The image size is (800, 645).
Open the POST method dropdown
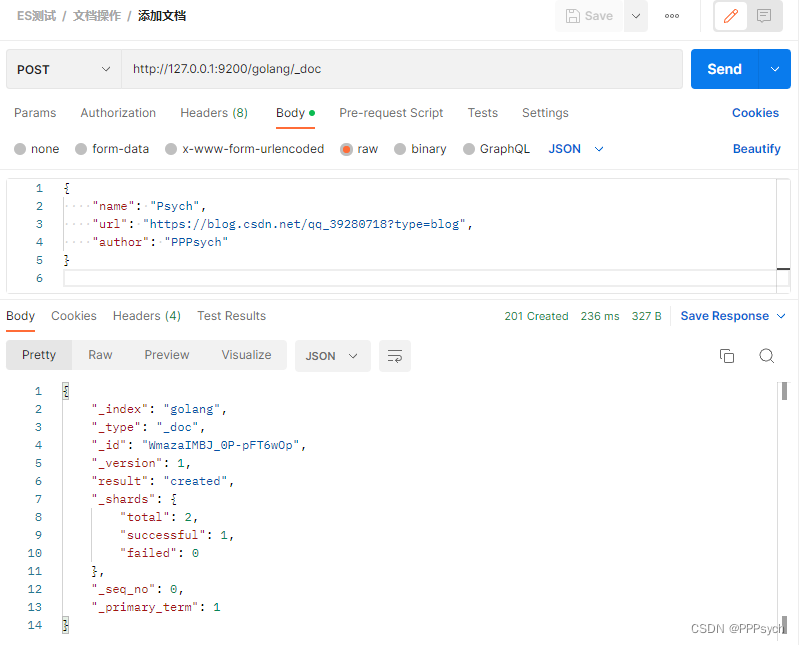(64, 69)
